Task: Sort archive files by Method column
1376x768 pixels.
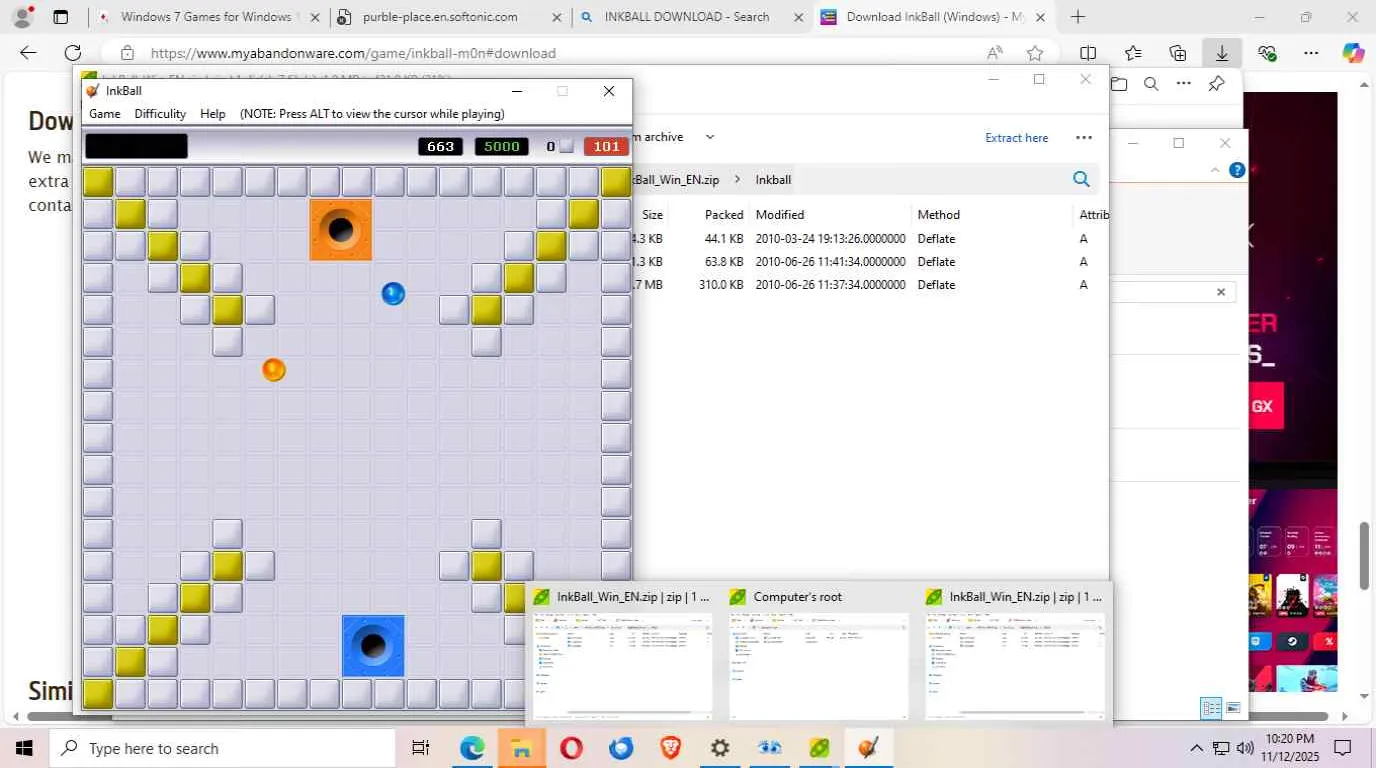Action: click(x=938, y=215)
